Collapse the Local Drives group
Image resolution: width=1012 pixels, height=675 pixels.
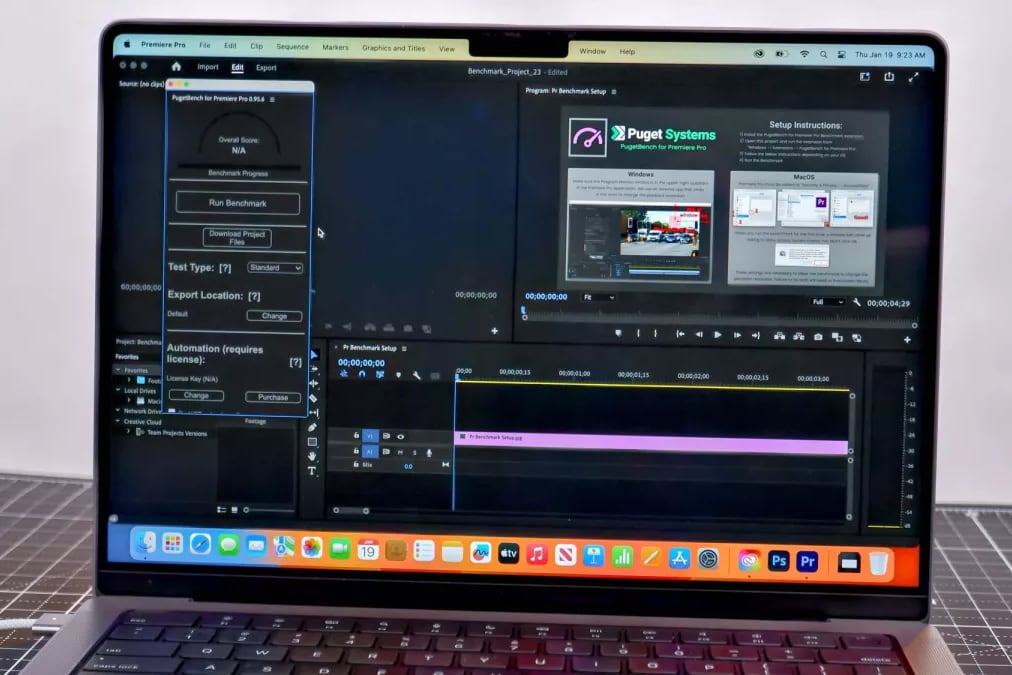(x=118, y=390)
